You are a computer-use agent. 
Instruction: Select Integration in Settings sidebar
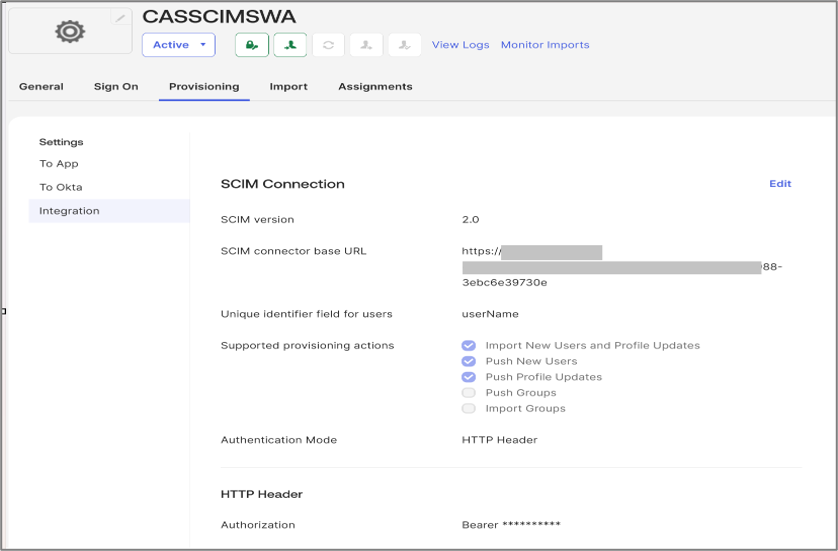[x=109, y=211]
